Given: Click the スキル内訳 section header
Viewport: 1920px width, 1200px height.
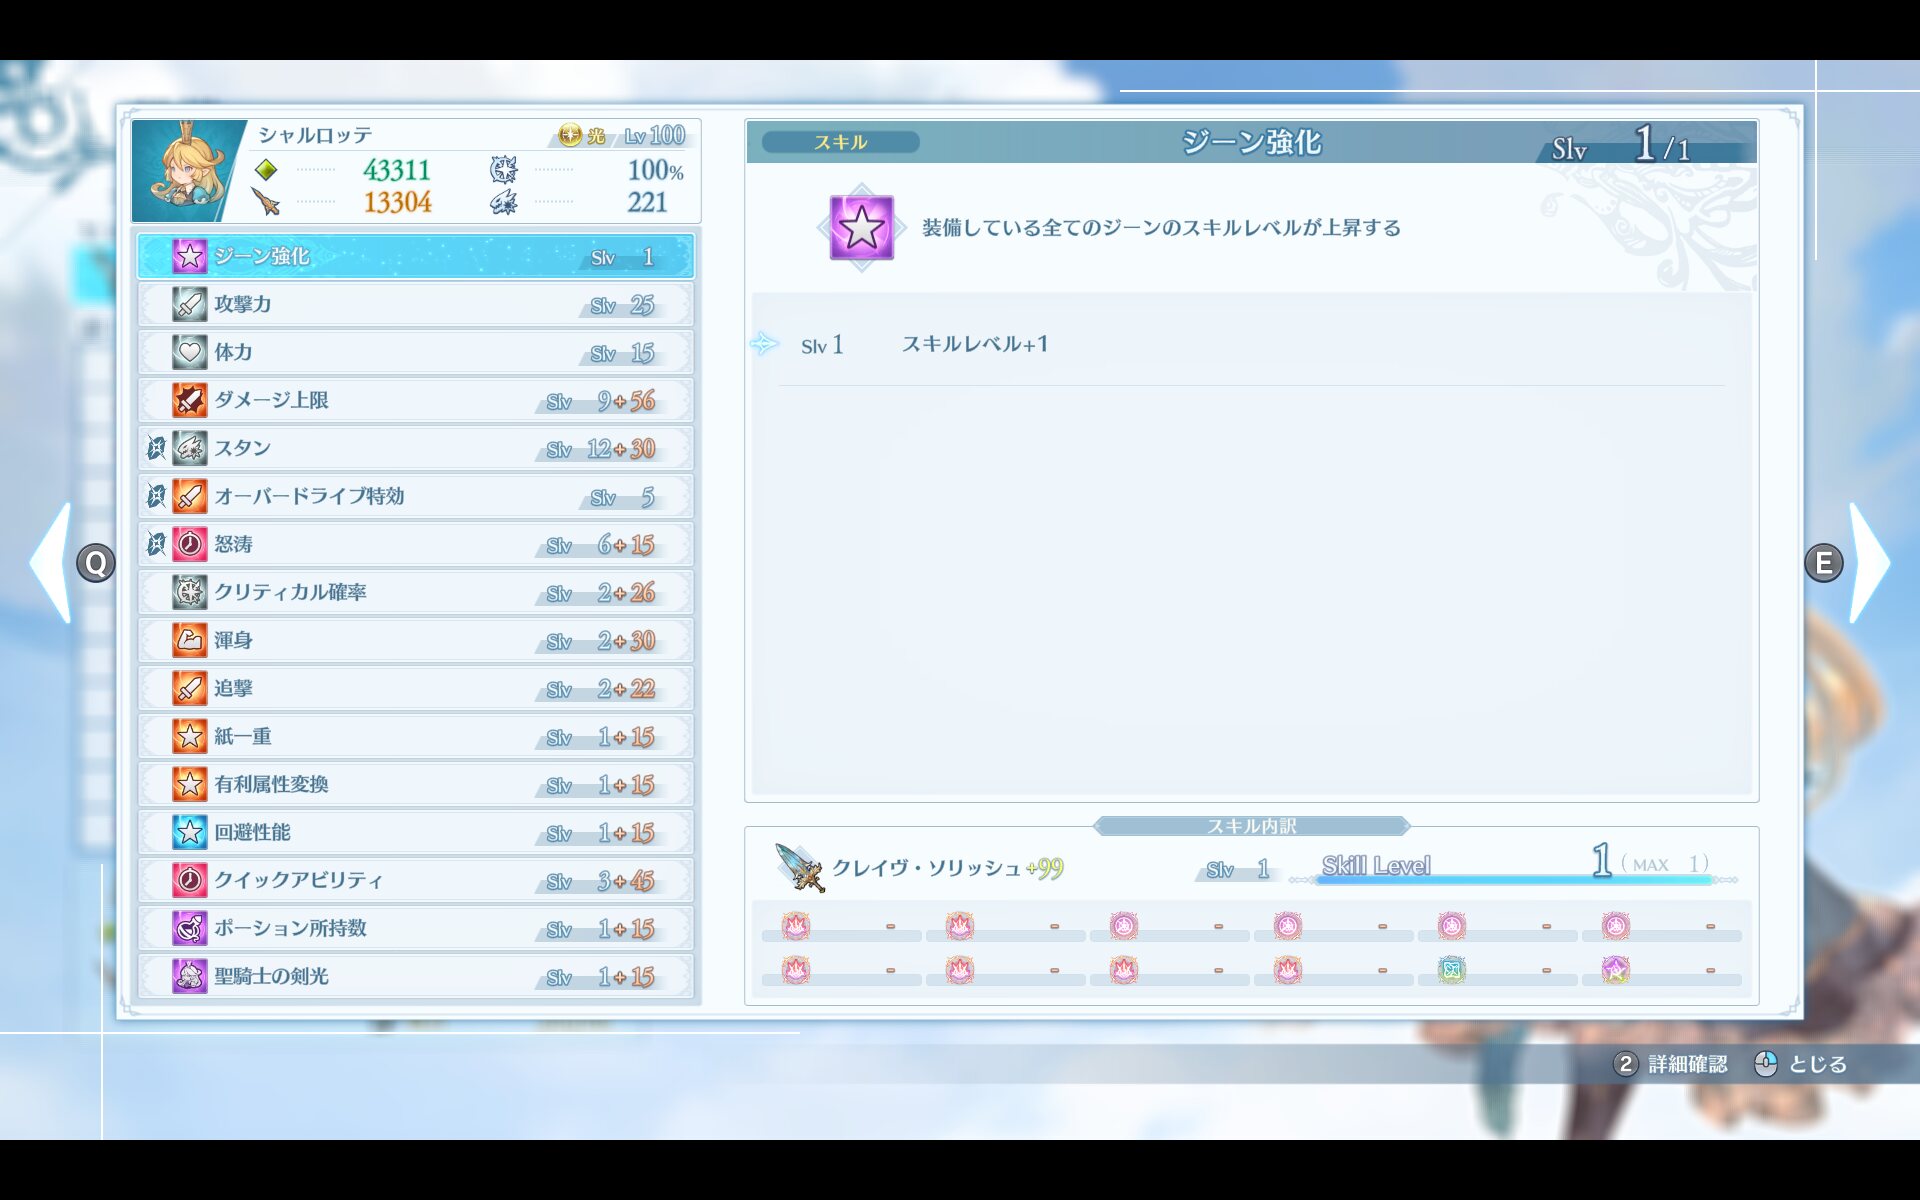Looking at the screenshot, I should coord(1251,826).
